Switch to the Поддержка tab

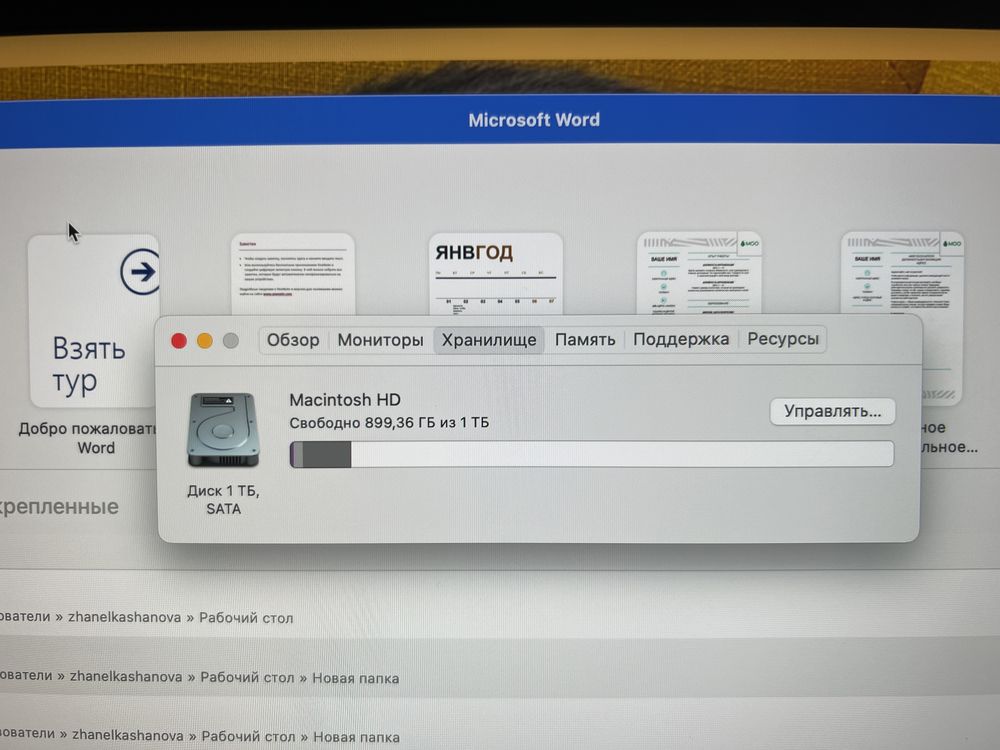[681, 339]
